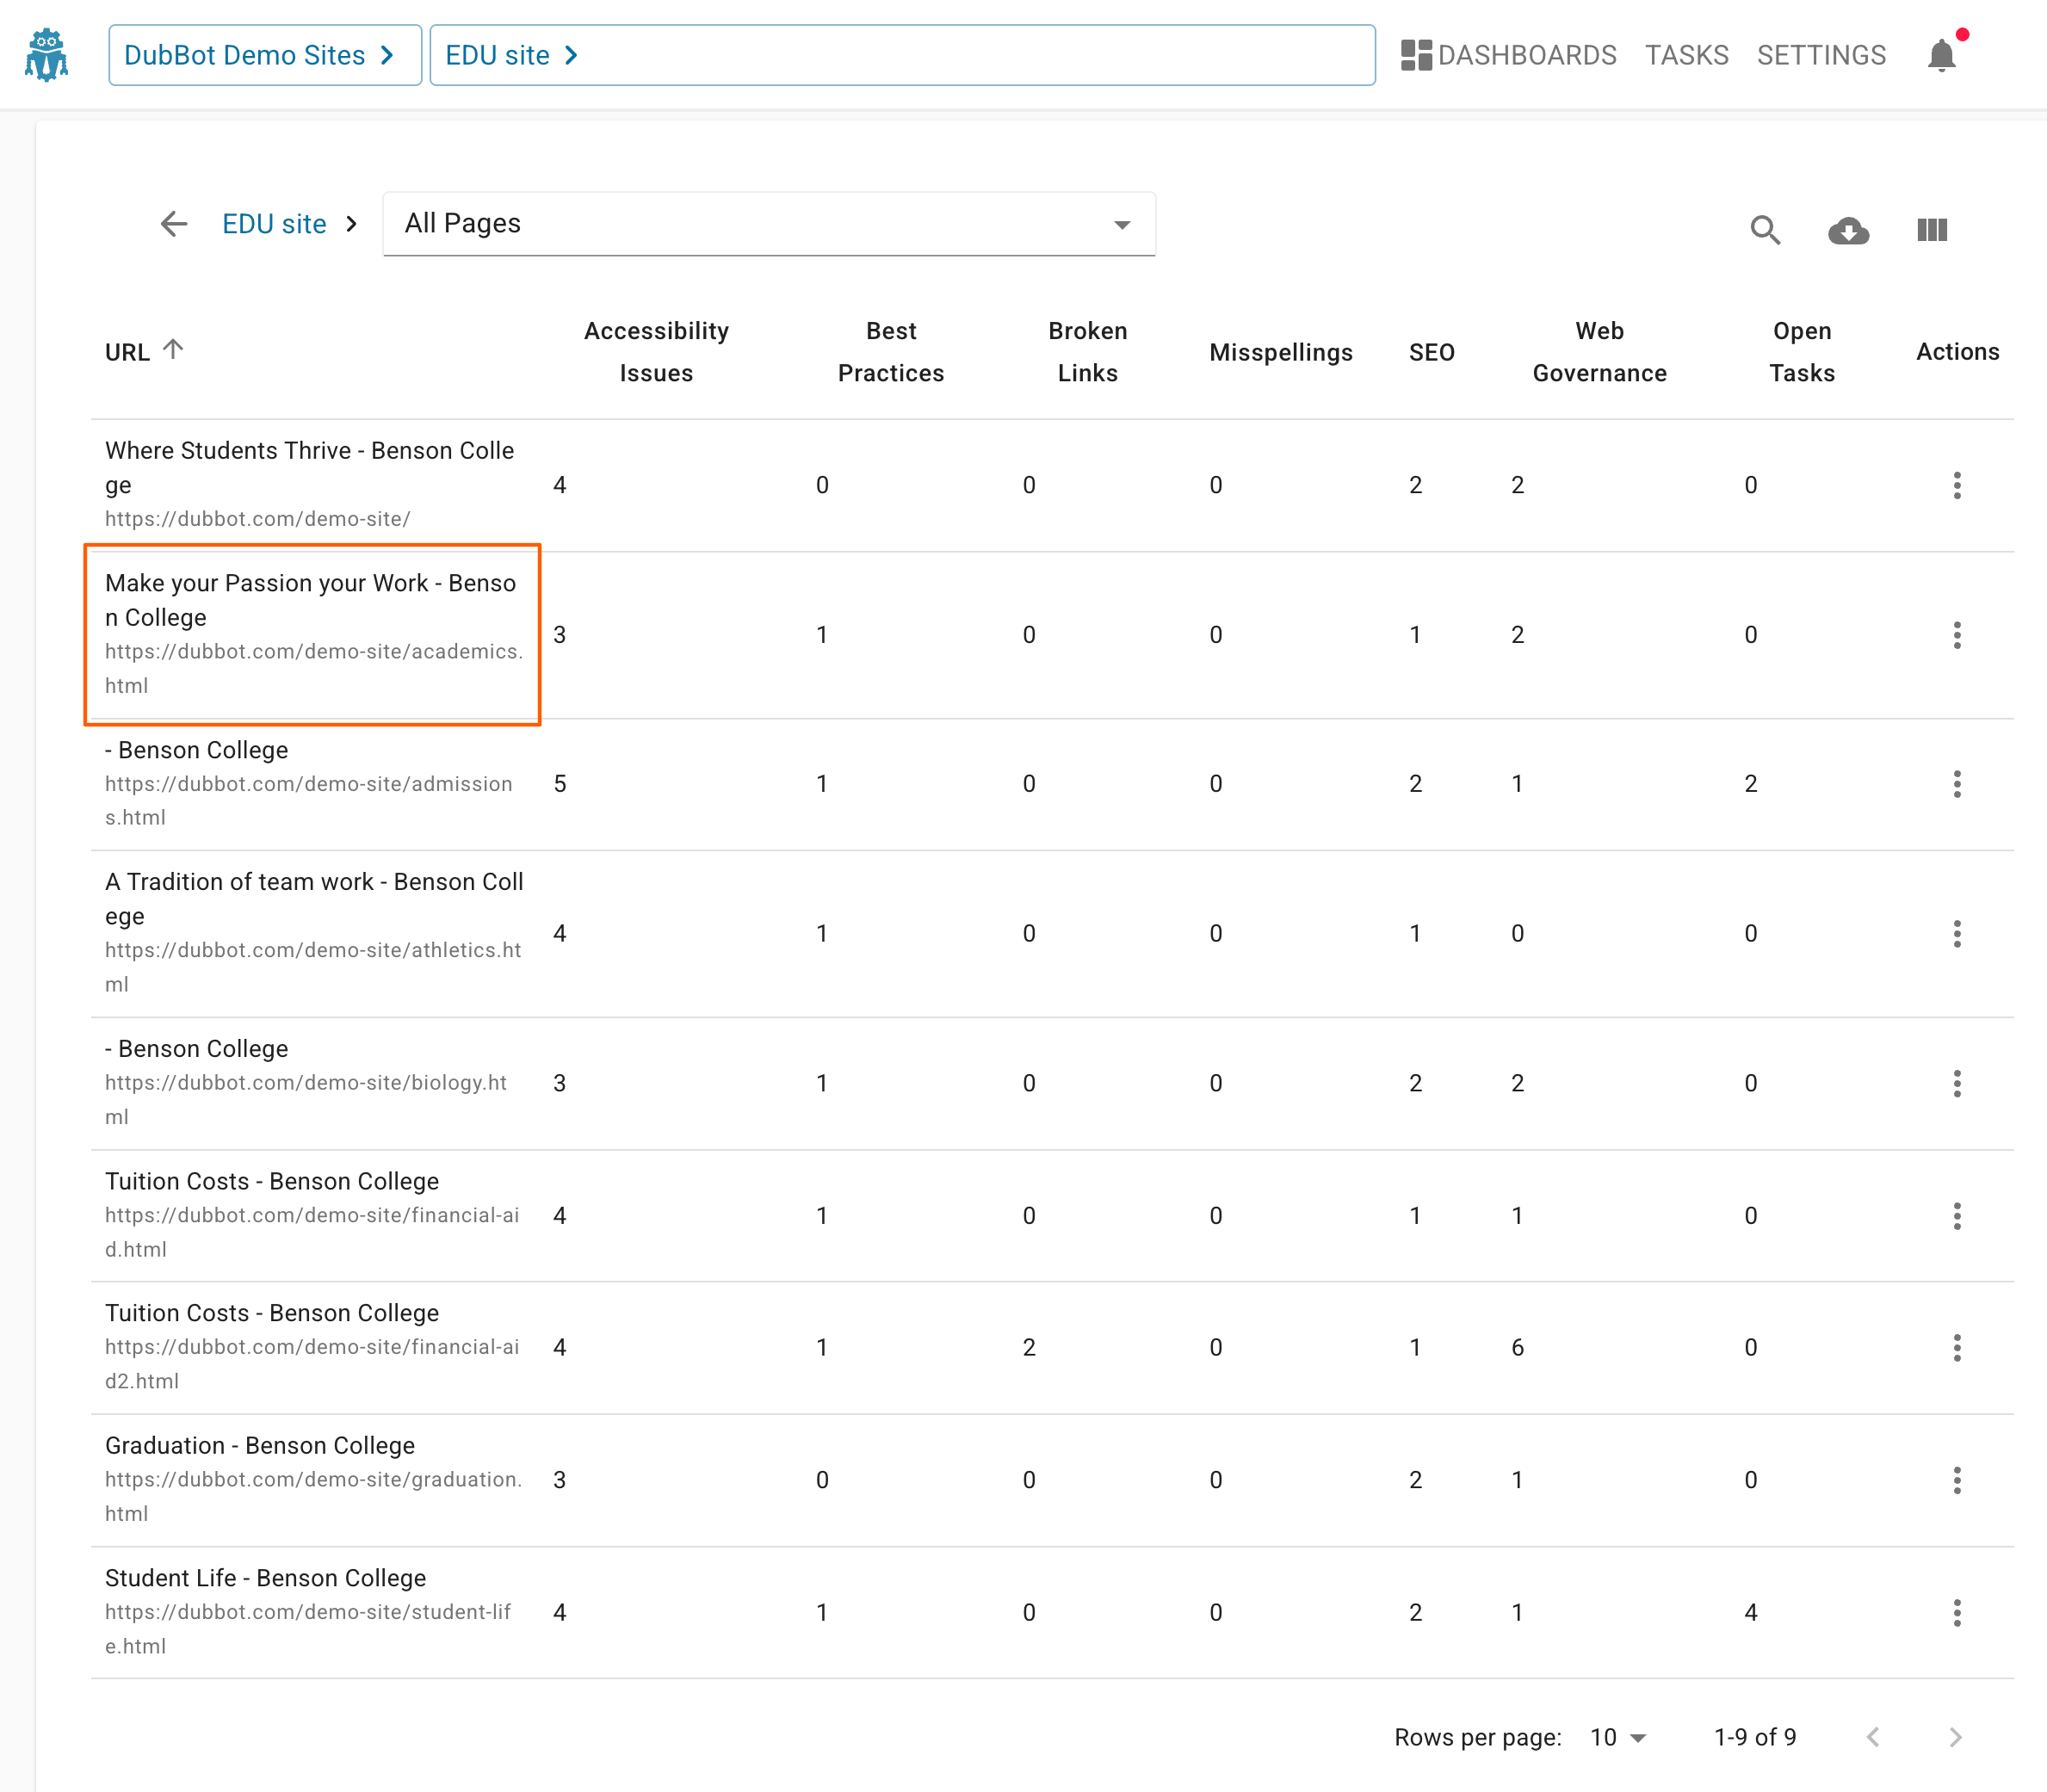Click the cloud export icon
The width and height of the screenshot is (2047, 1792).
point(1848,230)
